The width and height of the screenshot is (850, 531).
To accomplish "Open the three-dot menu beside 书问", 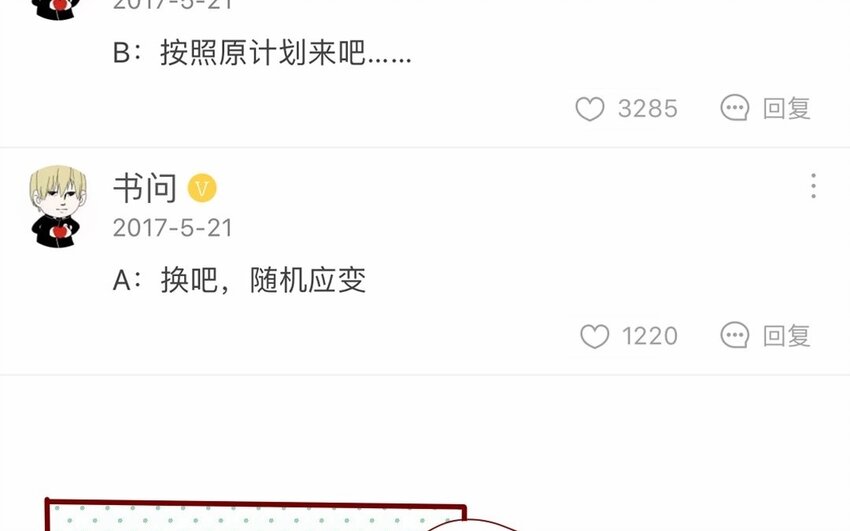I will pos(813,186).
